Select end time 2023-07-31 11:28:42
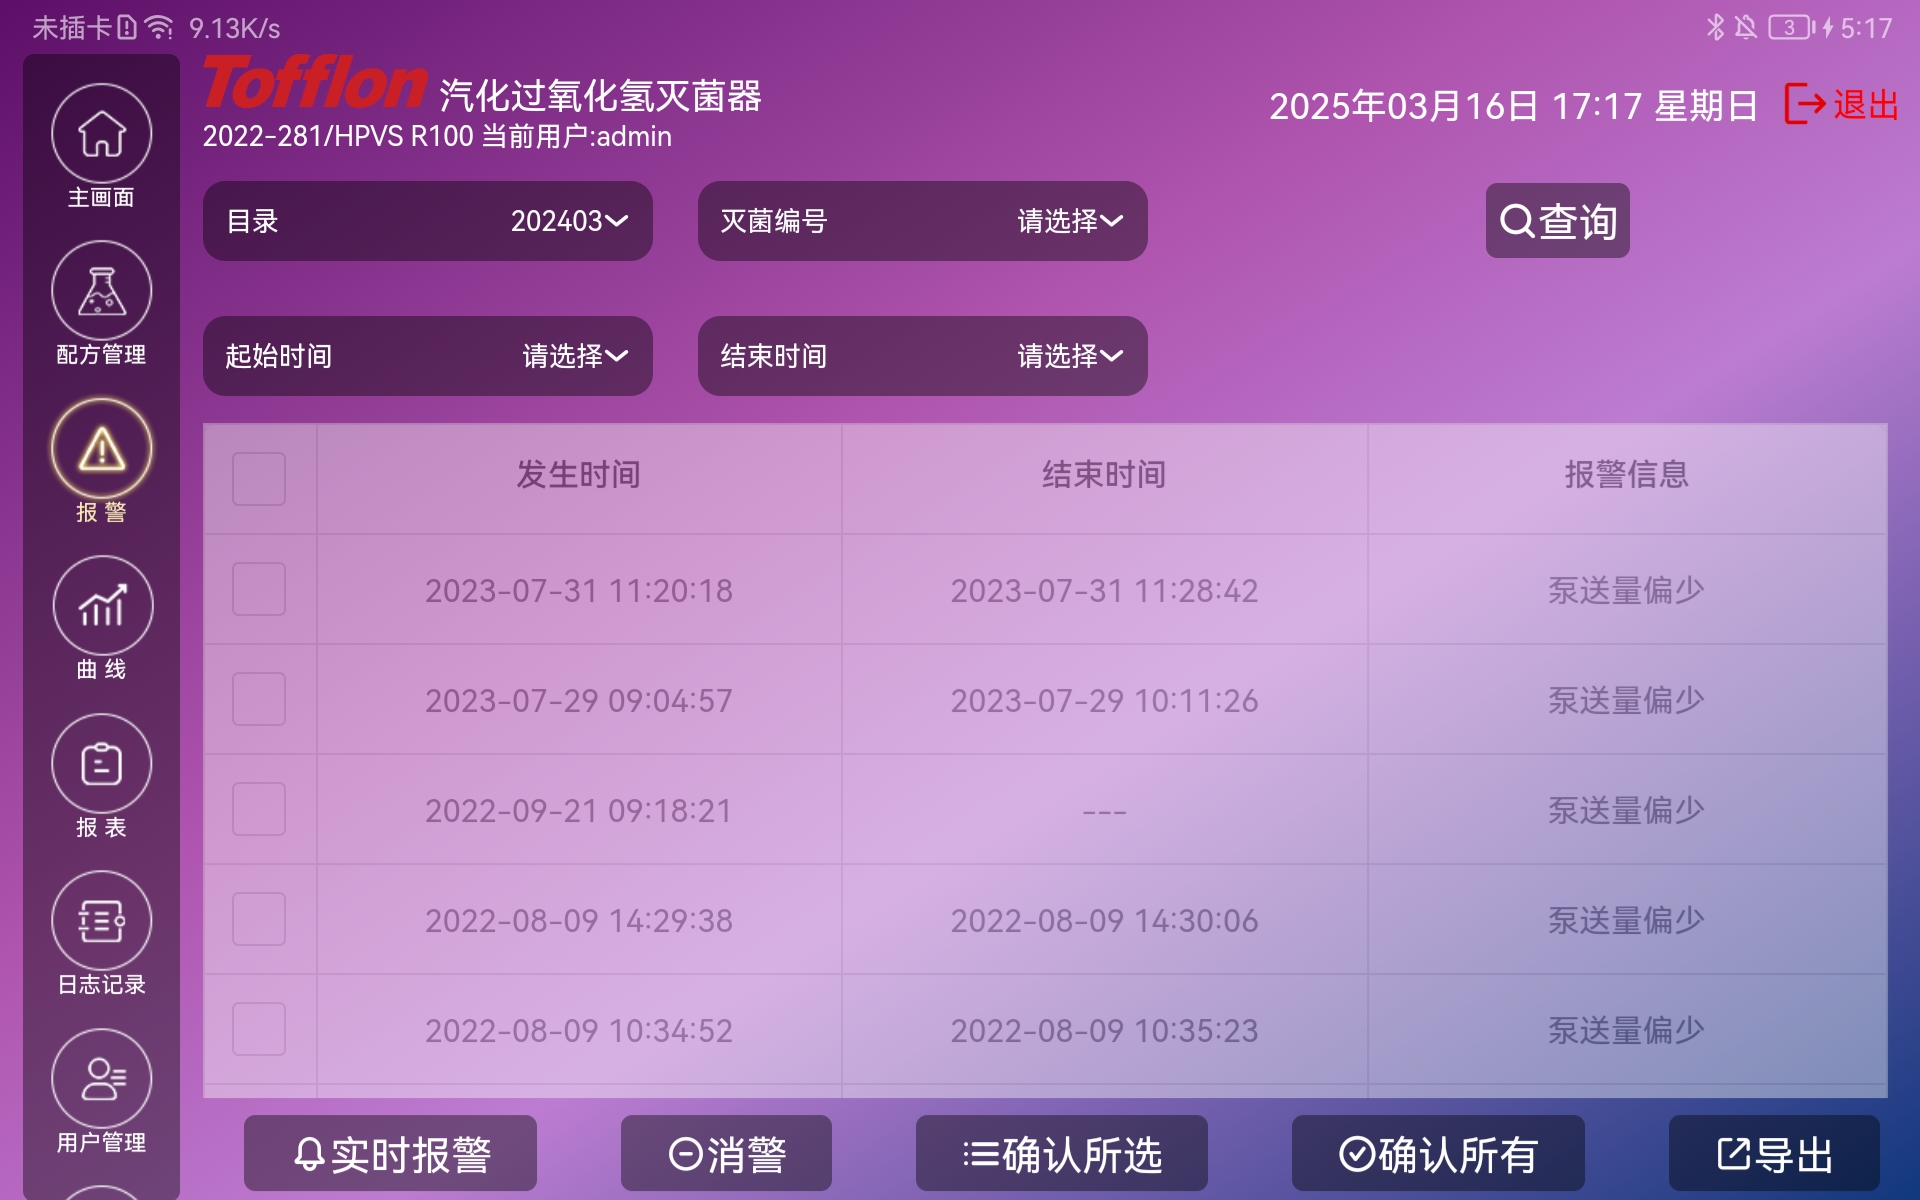The height and width of the screenshot is (1200, 1920). click(1104, 590)
